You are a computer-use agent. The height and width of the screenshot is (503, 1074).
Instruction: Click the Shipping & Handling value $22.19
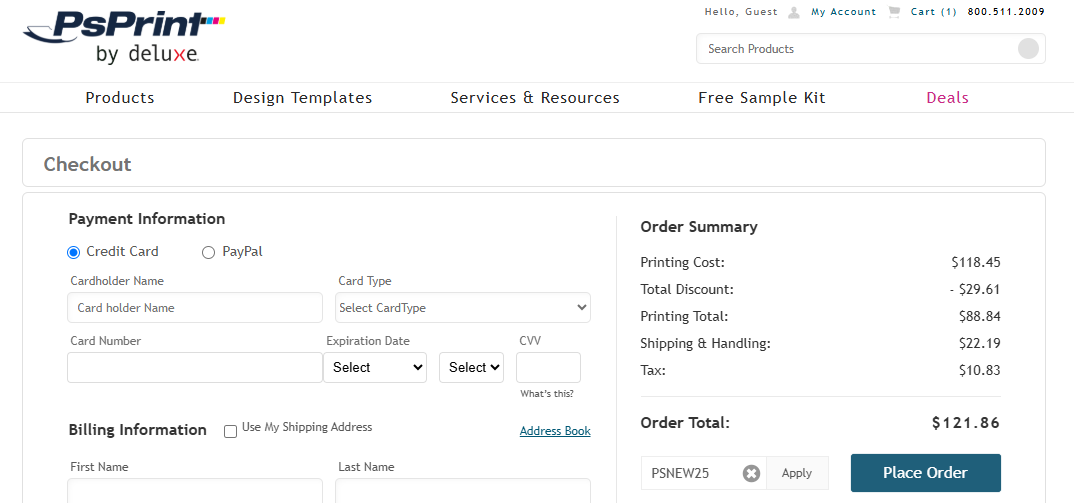pyautogui.click(x=979, y=343)
